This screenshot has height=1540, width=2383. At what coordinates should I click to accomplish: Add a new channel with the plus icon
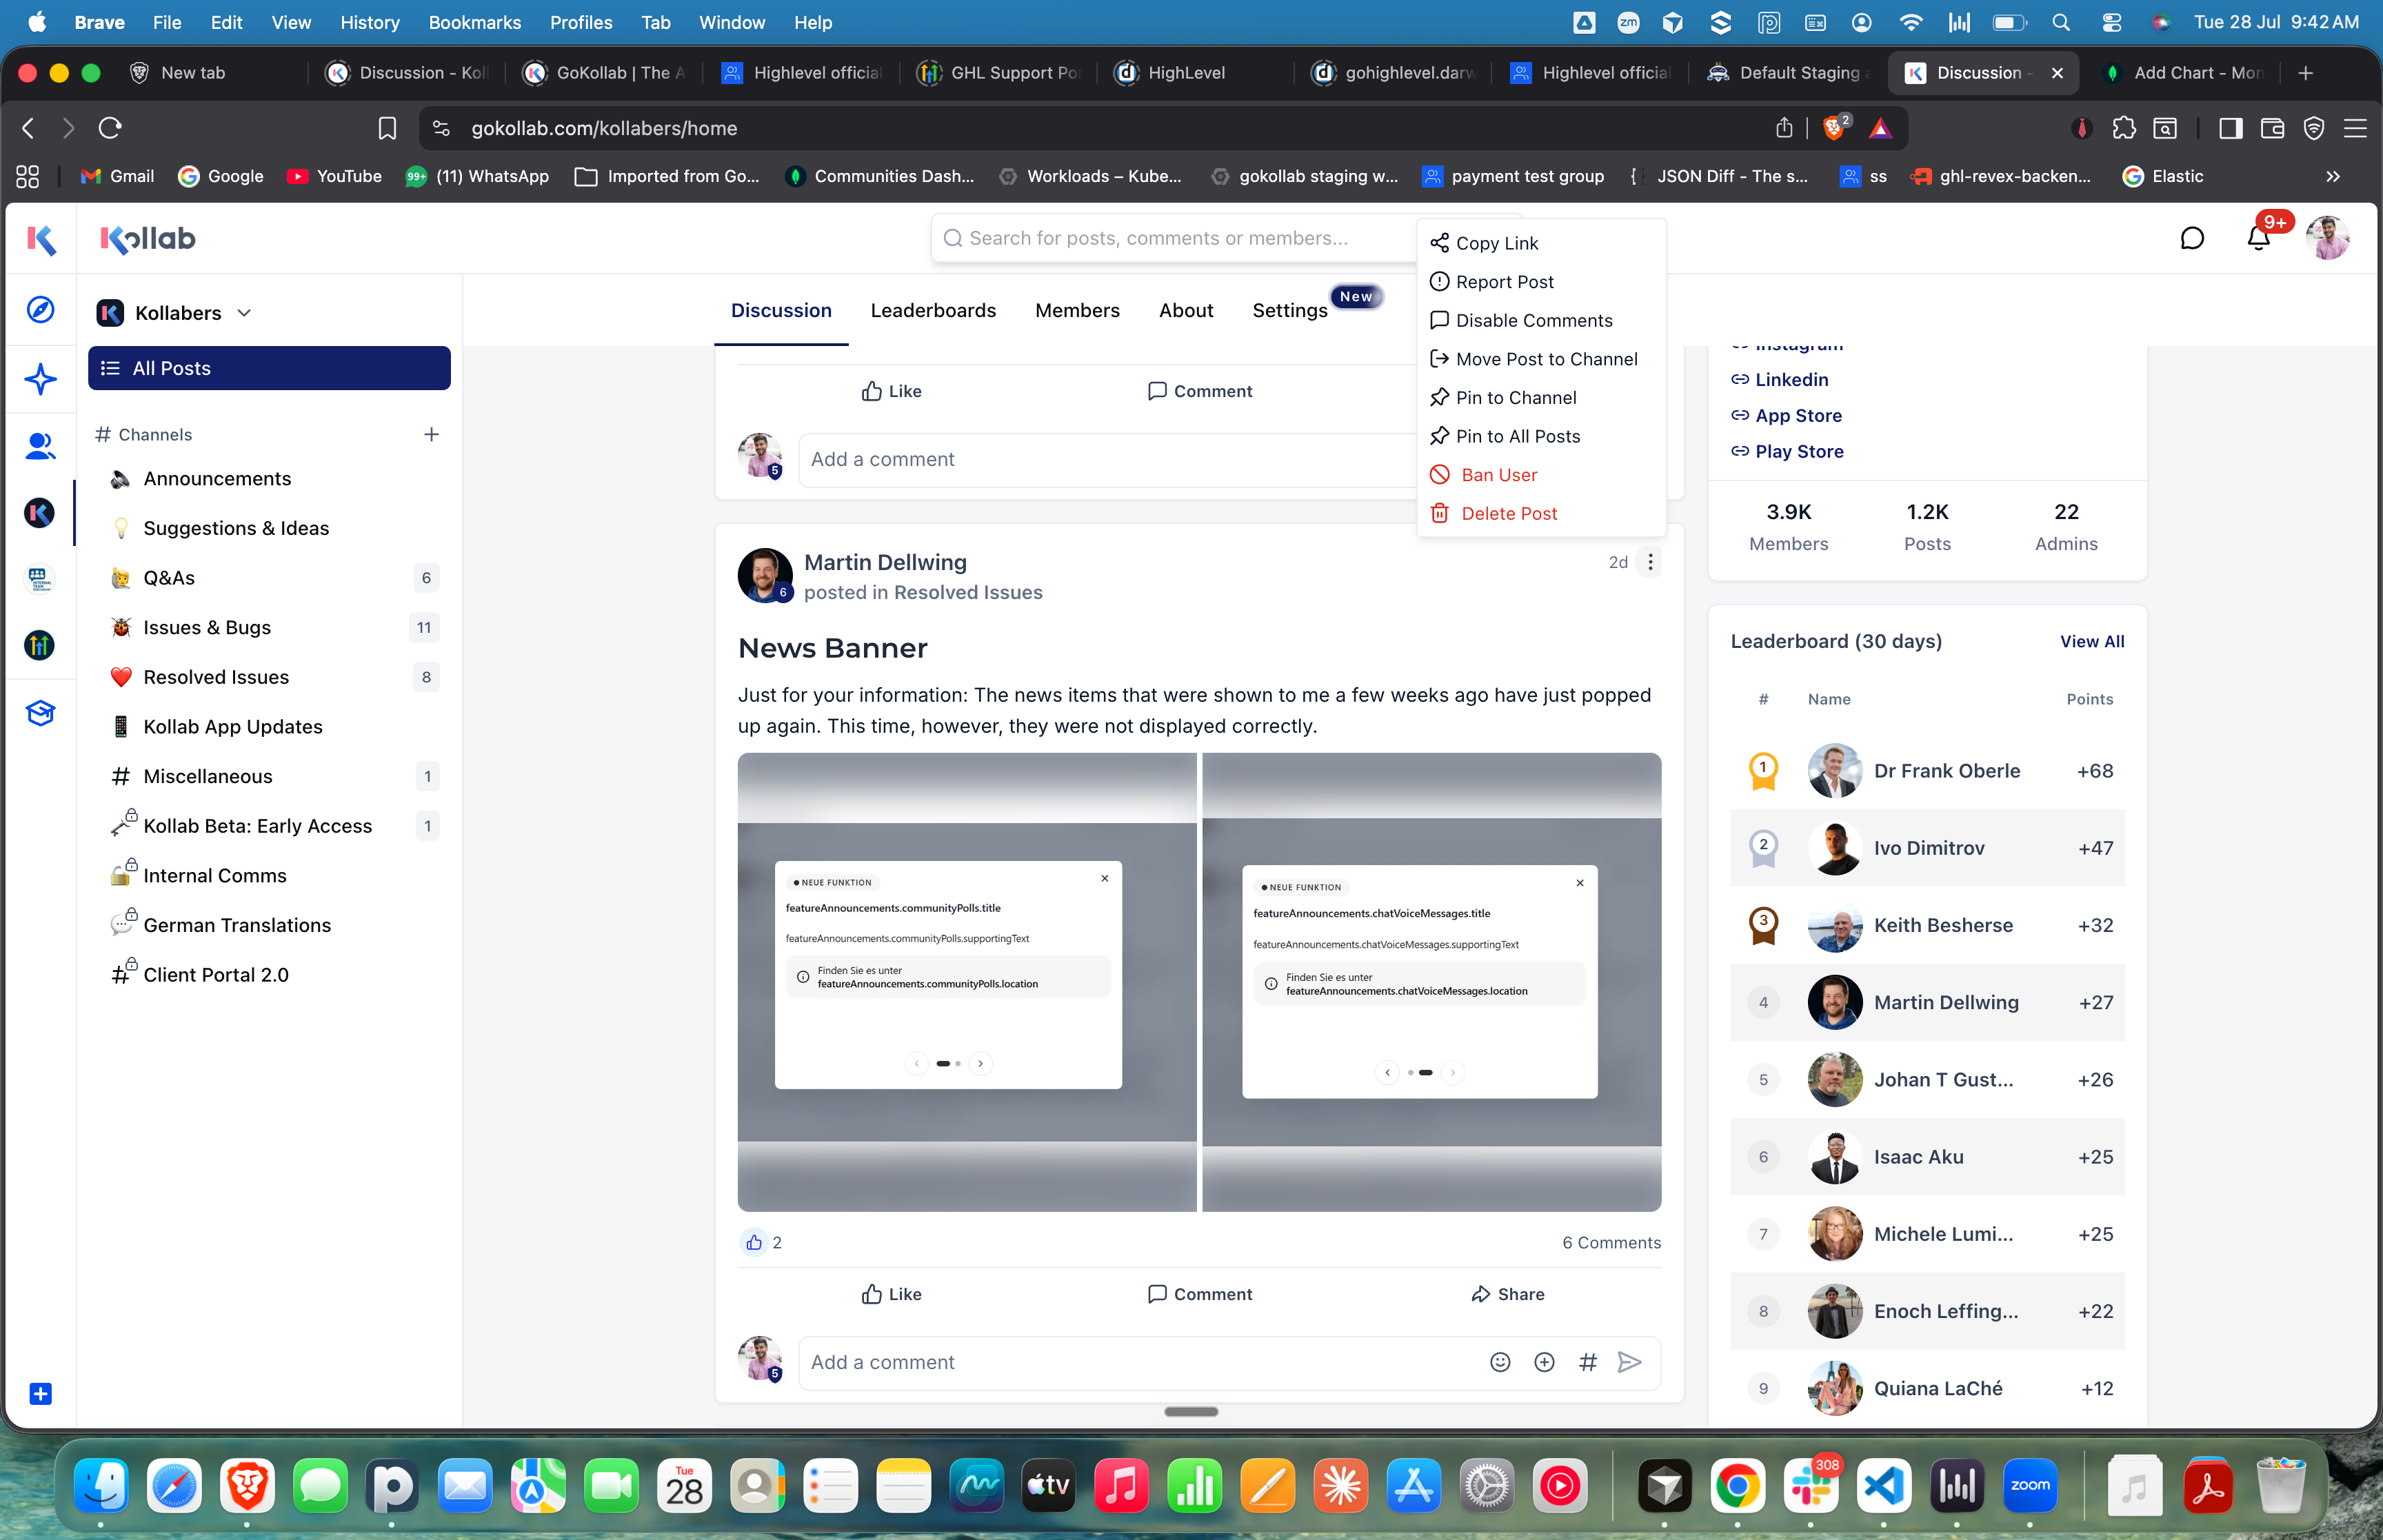431,434
